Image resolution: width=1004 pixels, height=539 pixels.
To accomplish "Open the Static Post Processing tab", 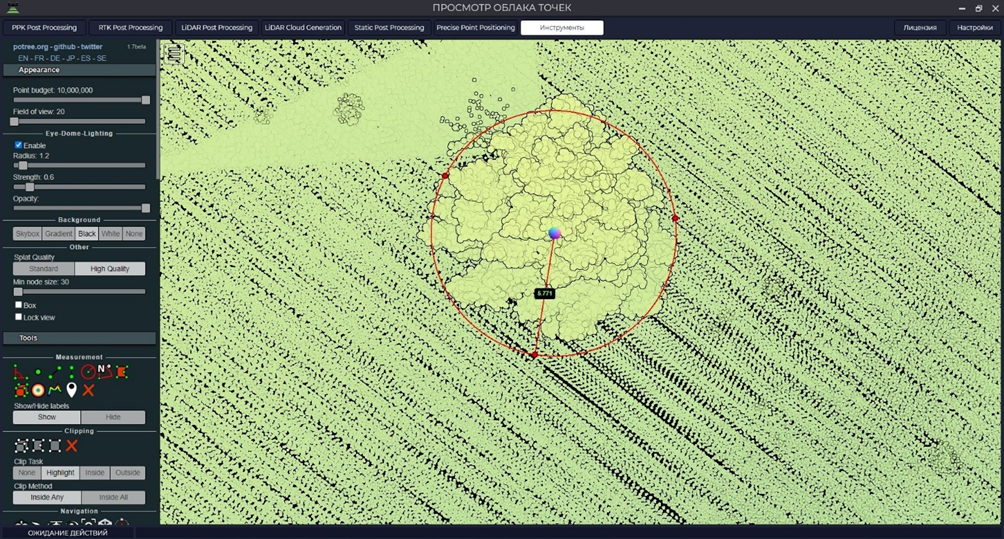I will pos(389,28).
